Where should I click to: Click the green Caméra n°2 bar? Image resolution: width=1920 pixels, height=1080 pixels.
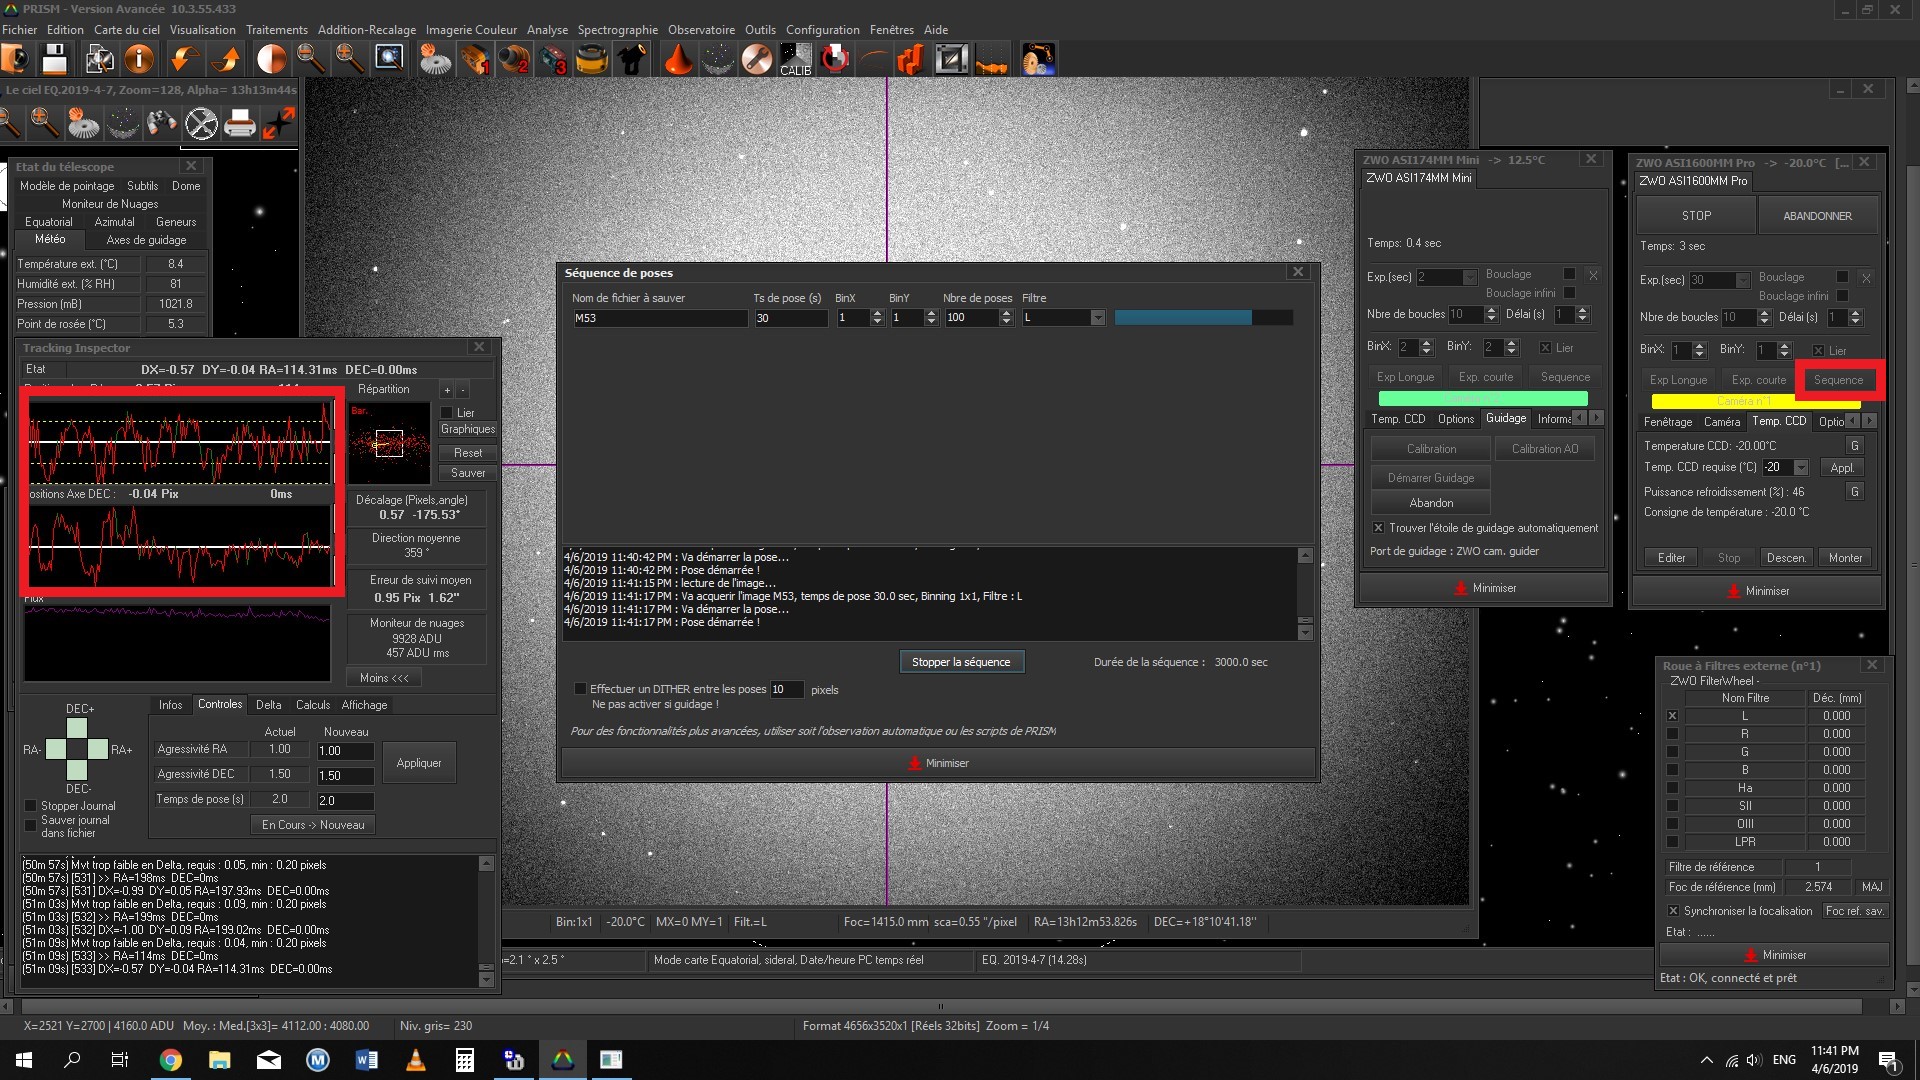click(x=1483, y=399)
